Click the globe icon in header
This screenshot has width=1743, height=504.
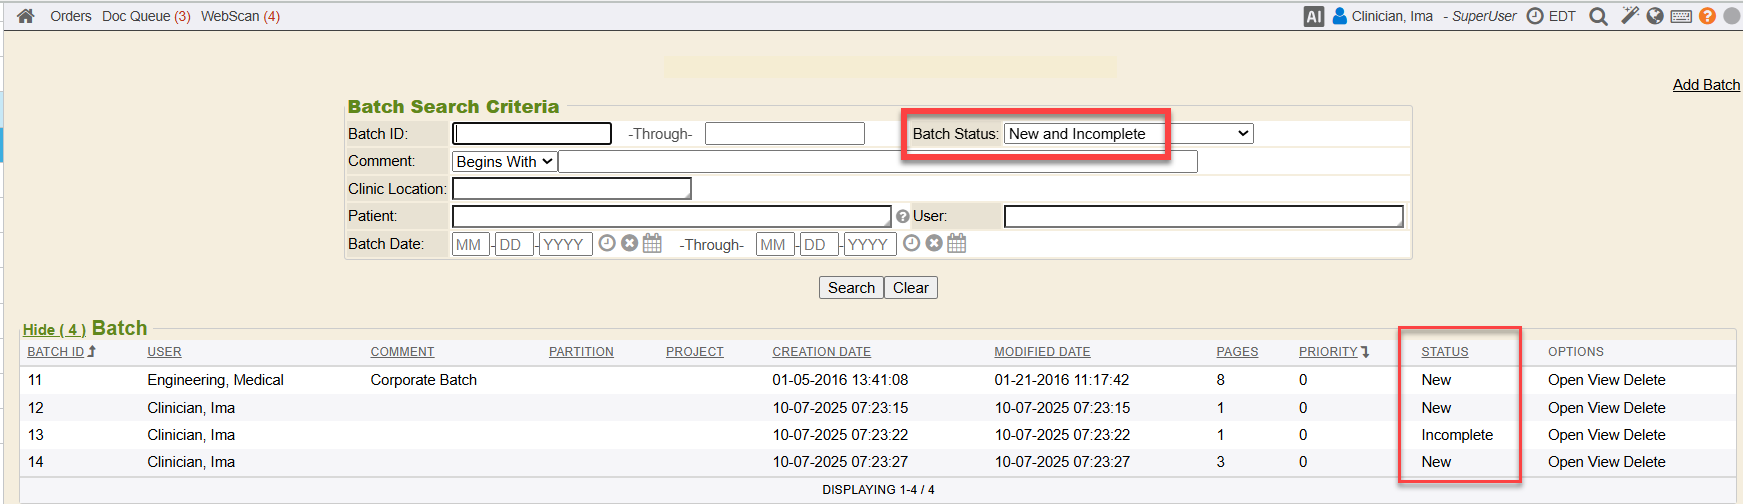click(x=1655, y=16)
